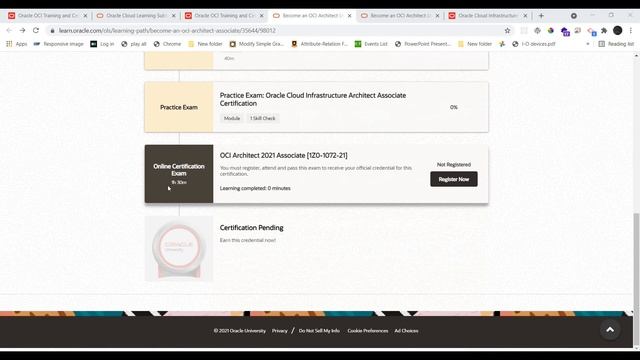Click the address bar URL field
The width and height of the screenshot is (640, 360).
click(x=278, y=30)
